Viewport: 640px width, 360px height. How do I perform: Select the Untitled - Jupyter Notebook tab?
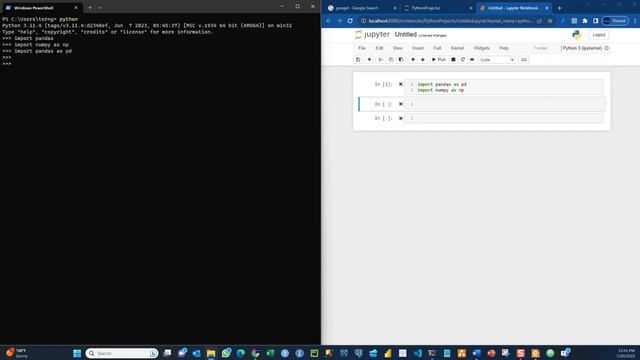pos(513,8)
